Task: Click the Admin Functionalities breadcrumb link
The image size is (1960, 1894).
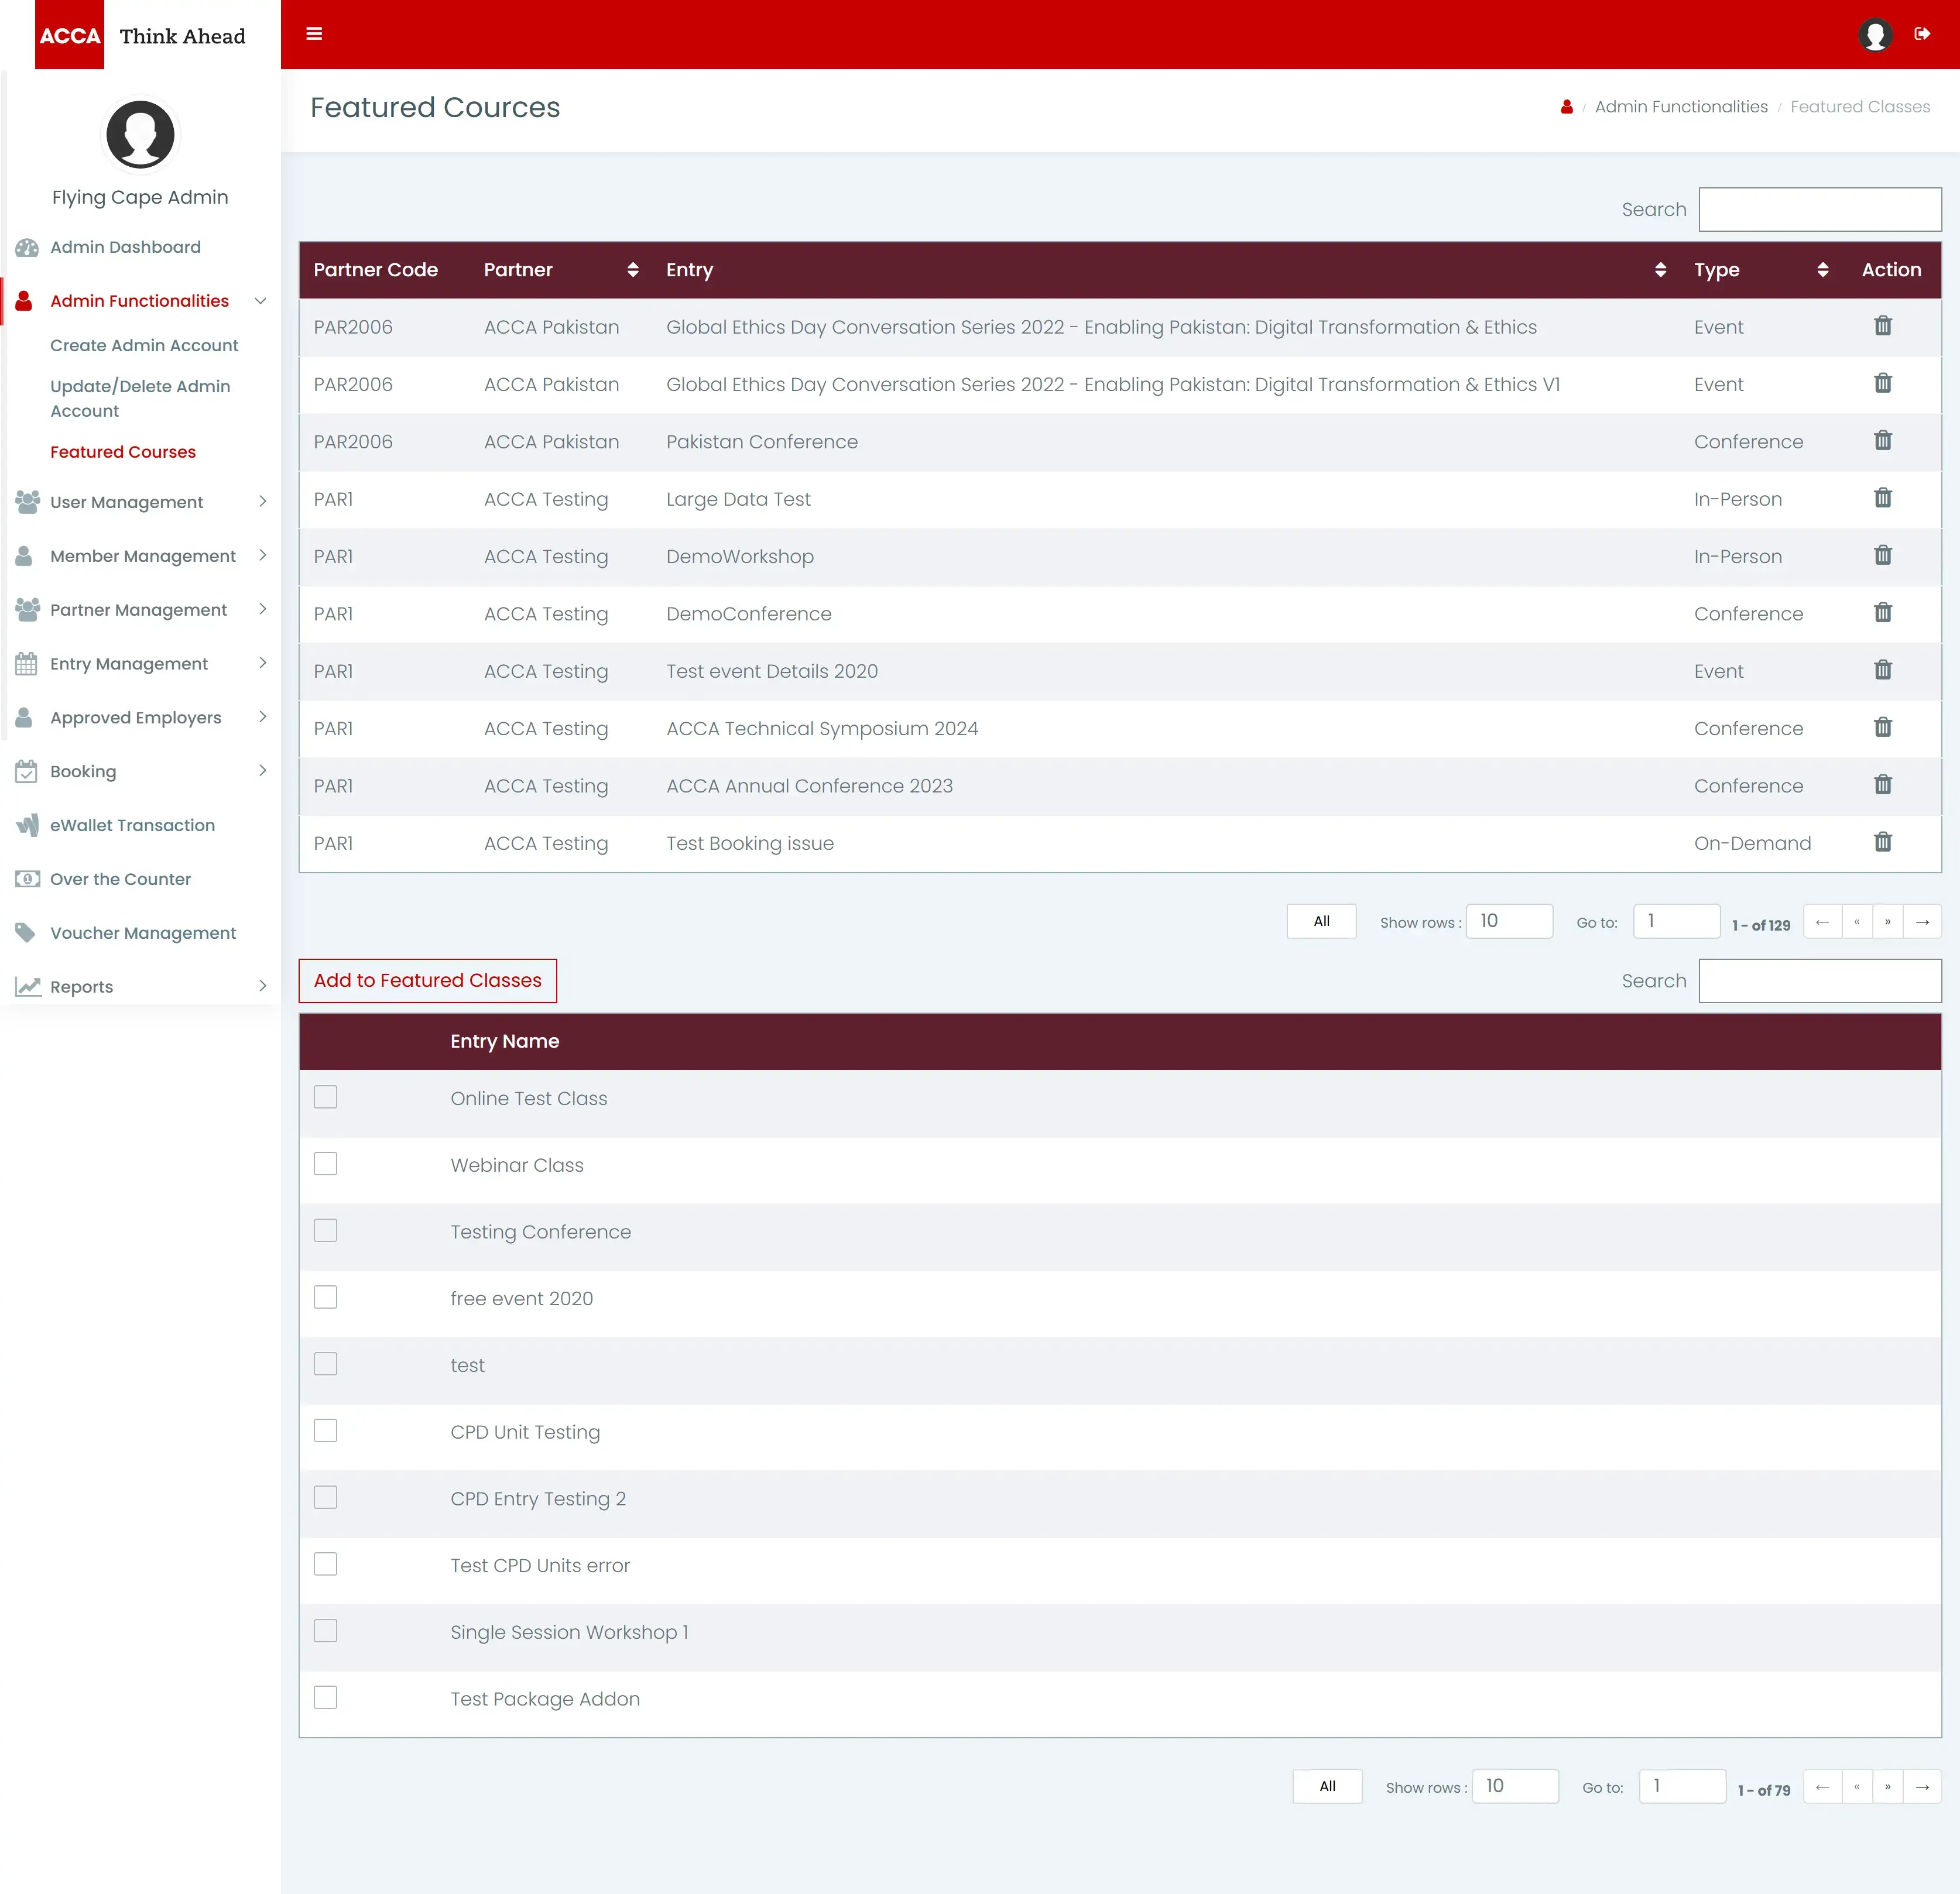Action: (1681, 106)
